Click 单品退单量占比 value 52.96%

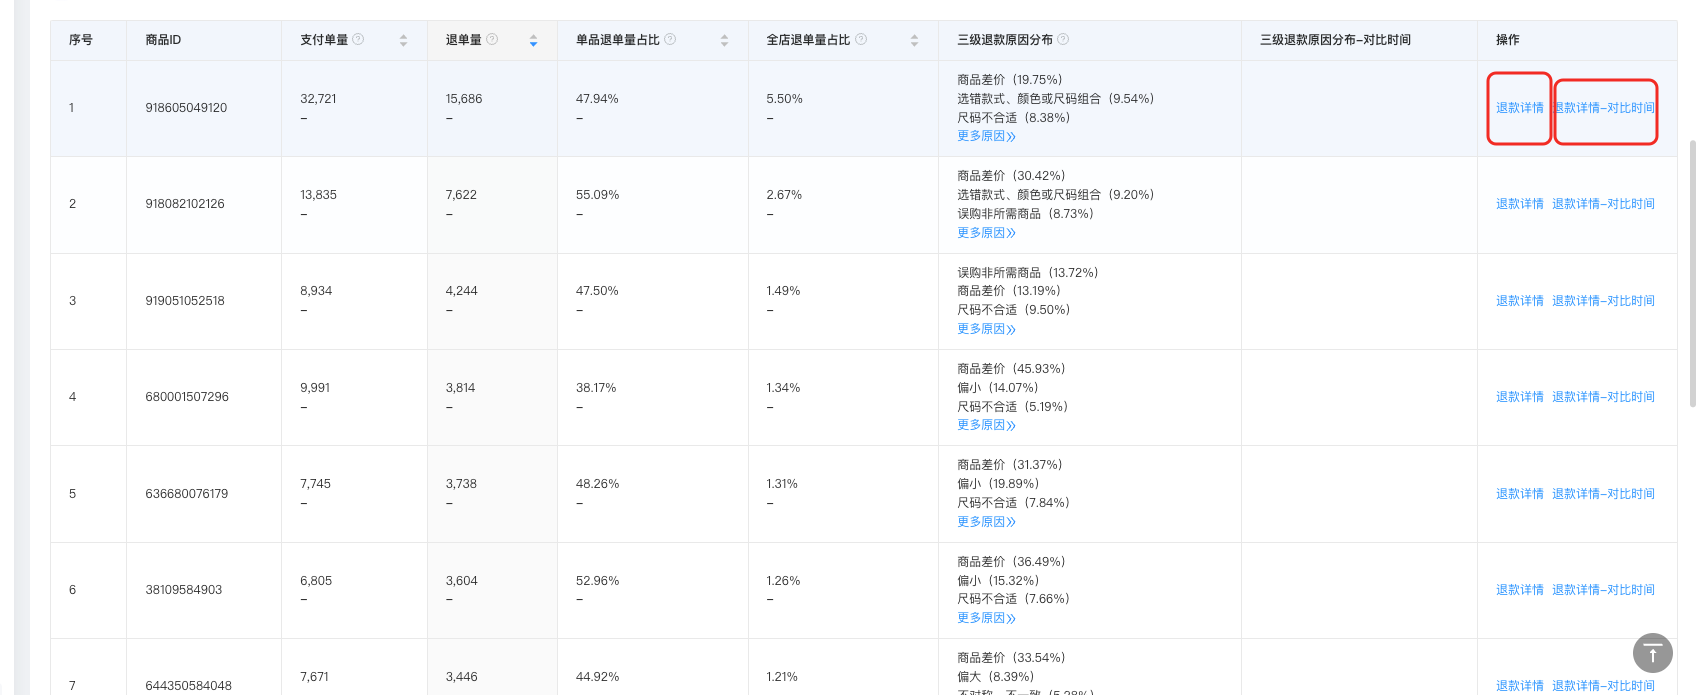[597, 581]
